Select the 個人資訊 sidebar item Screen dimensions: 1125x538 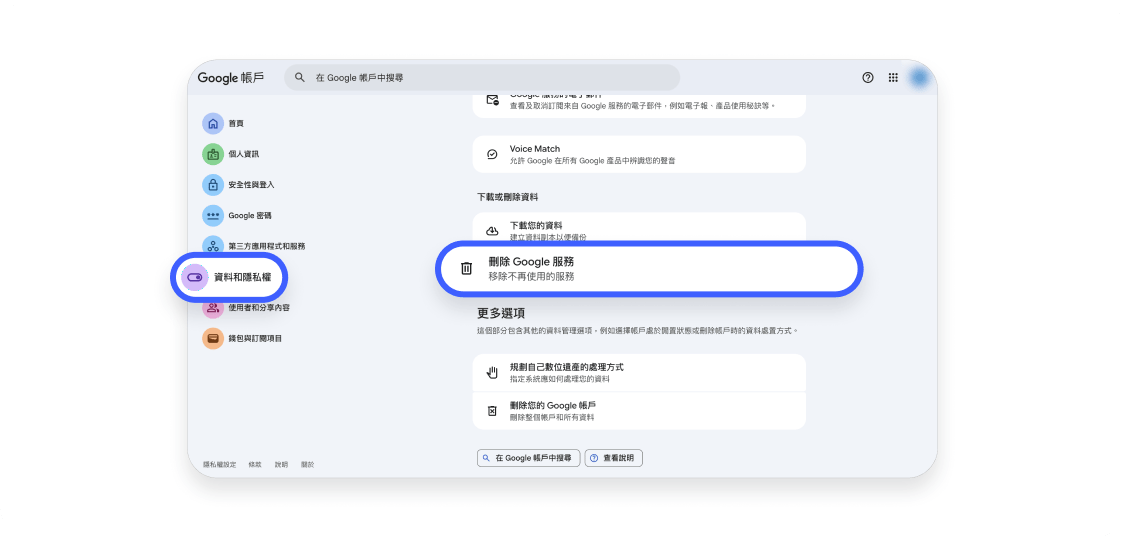click(x=232, y=154)
